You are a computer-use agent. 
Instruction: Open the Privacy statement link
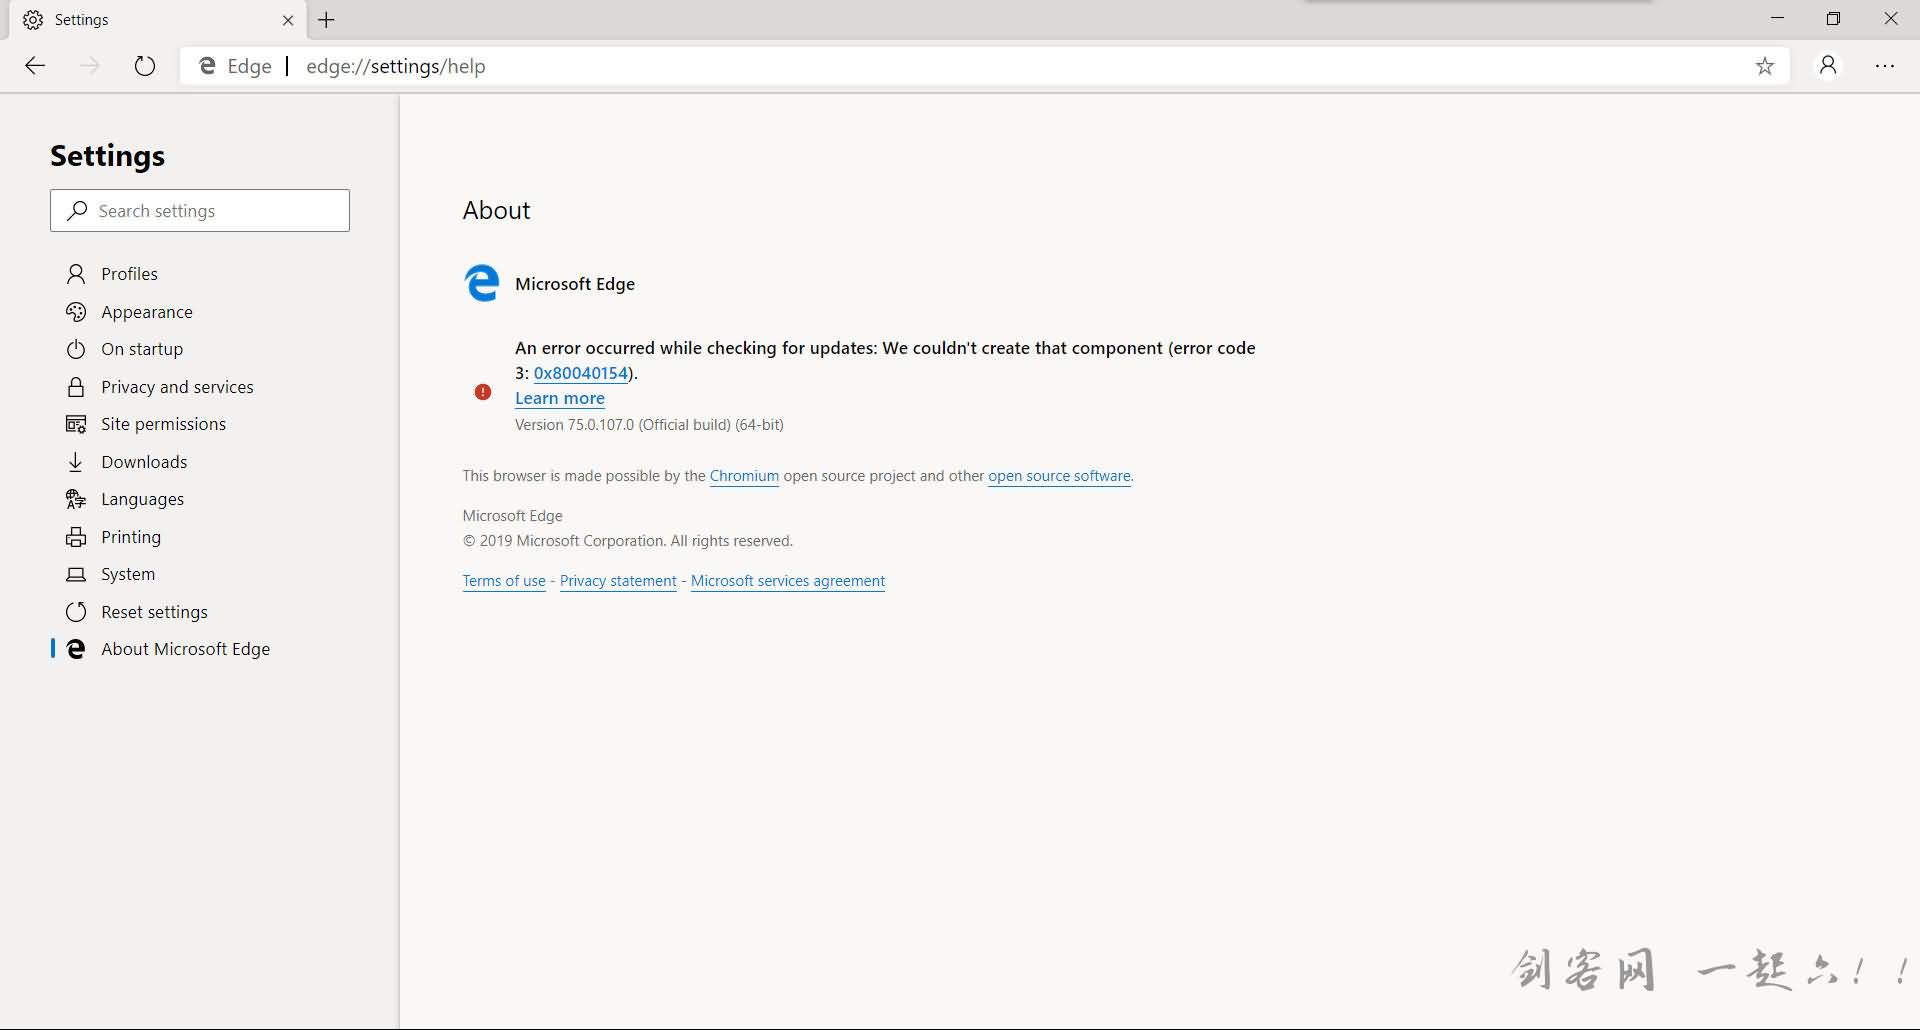coord(618,581)
